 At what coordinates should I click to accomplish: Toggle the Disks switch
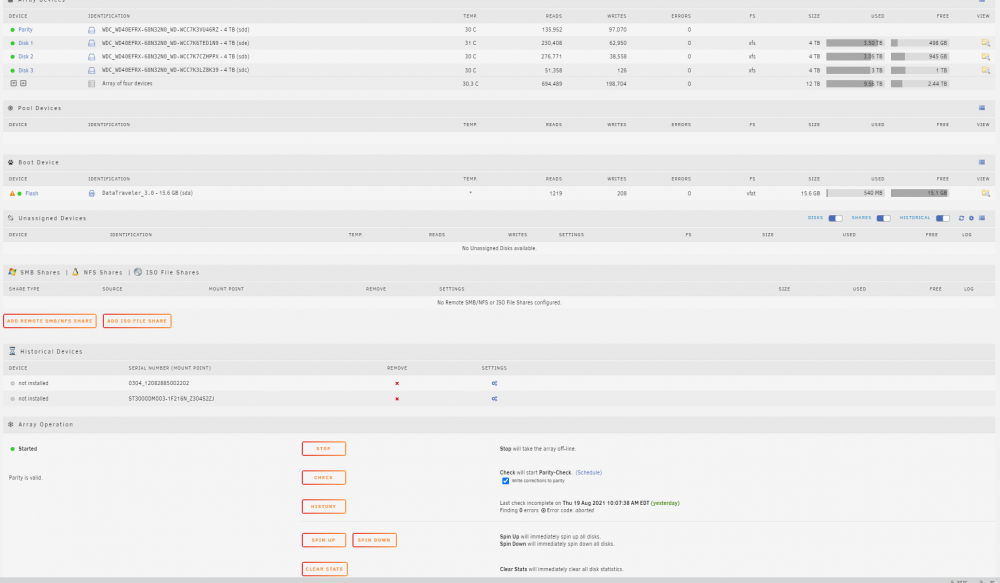(x=835, y=218)
